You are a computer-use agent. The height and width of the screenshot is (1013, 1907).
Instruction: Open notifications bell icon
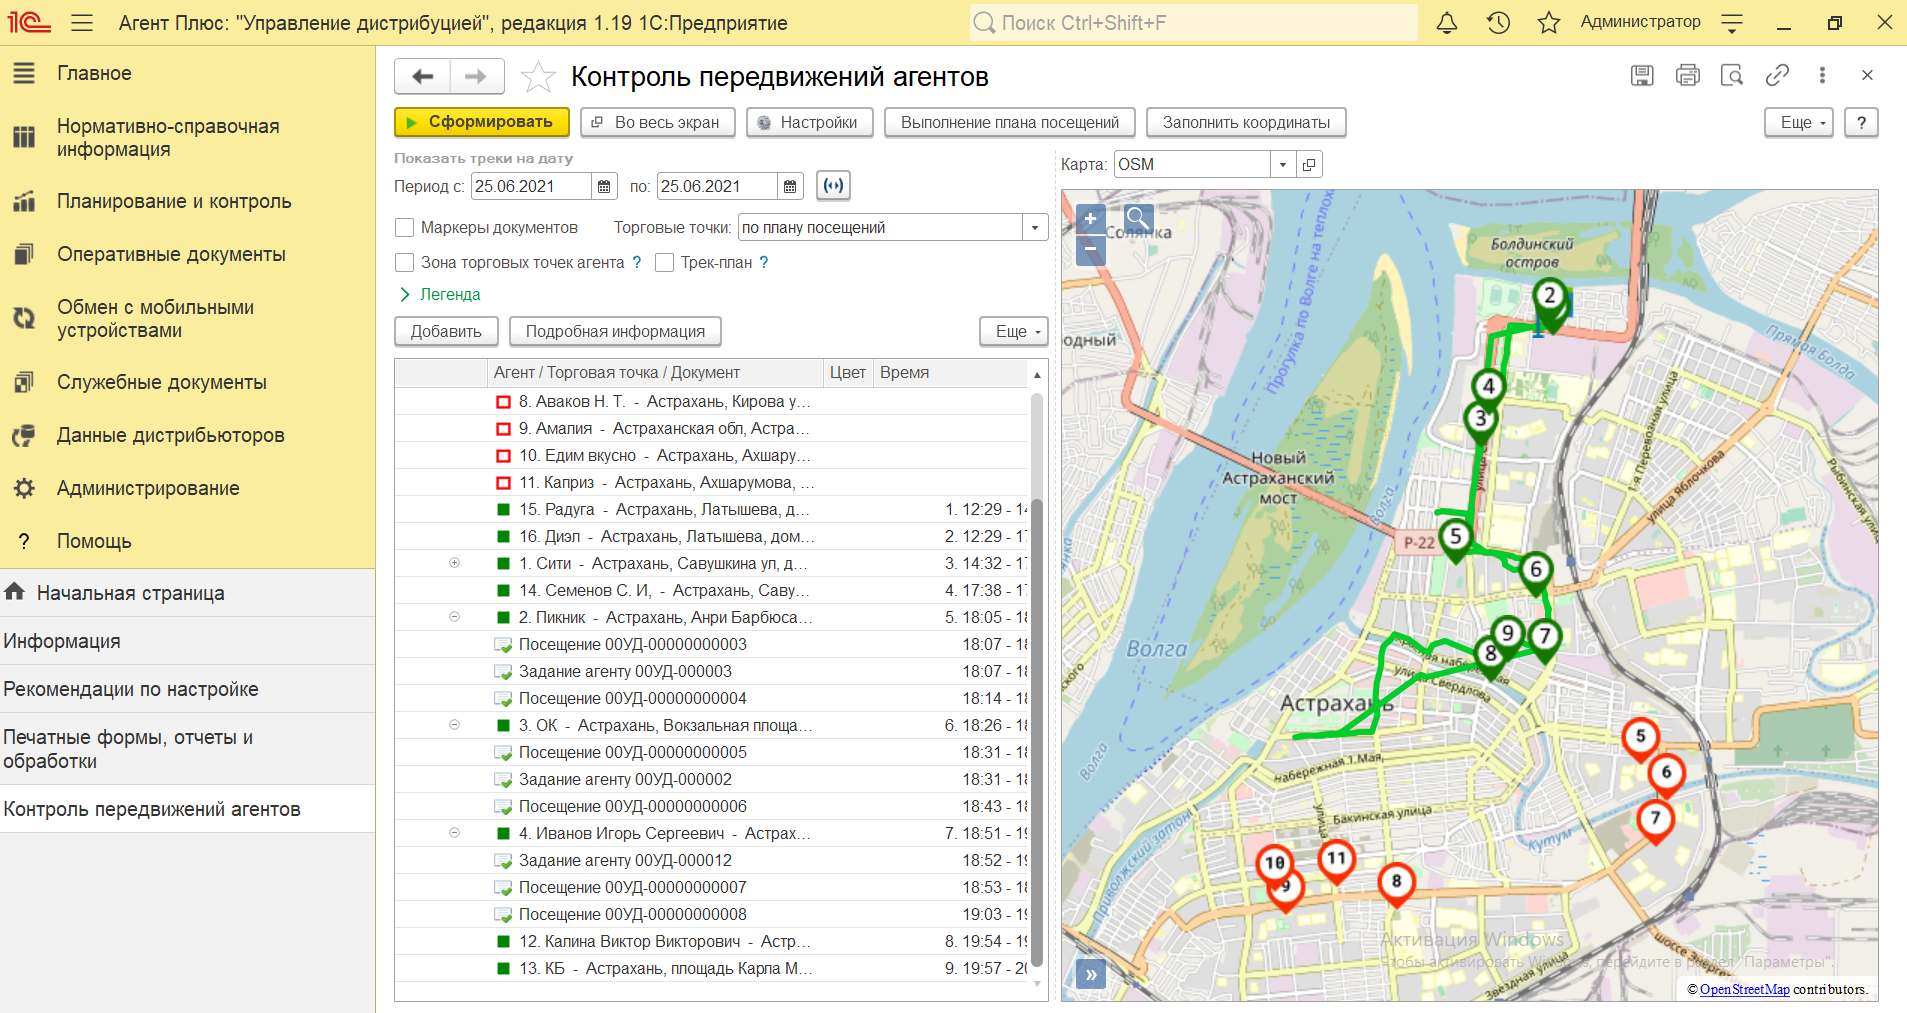click(1447, 23)
